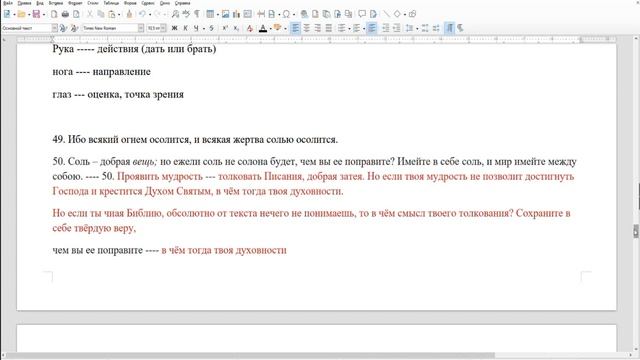Click the line 'нога ---- направление'

click(101, 71)
